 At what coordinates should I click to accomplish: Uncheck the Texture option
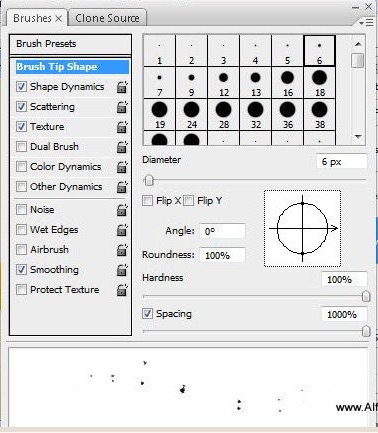coord(21,127)
